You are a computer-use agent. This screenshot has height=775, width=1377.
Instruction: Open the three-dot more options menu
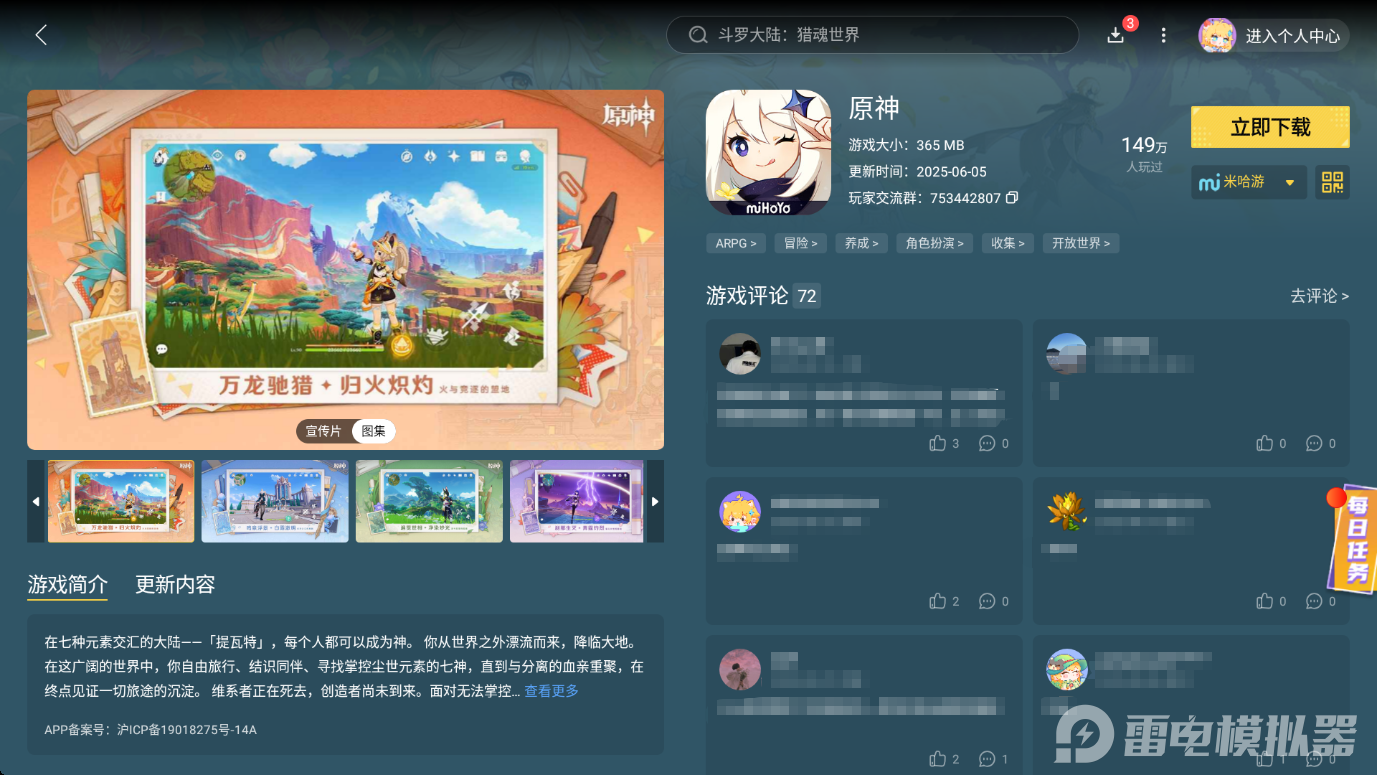[x=1163, y=34]
